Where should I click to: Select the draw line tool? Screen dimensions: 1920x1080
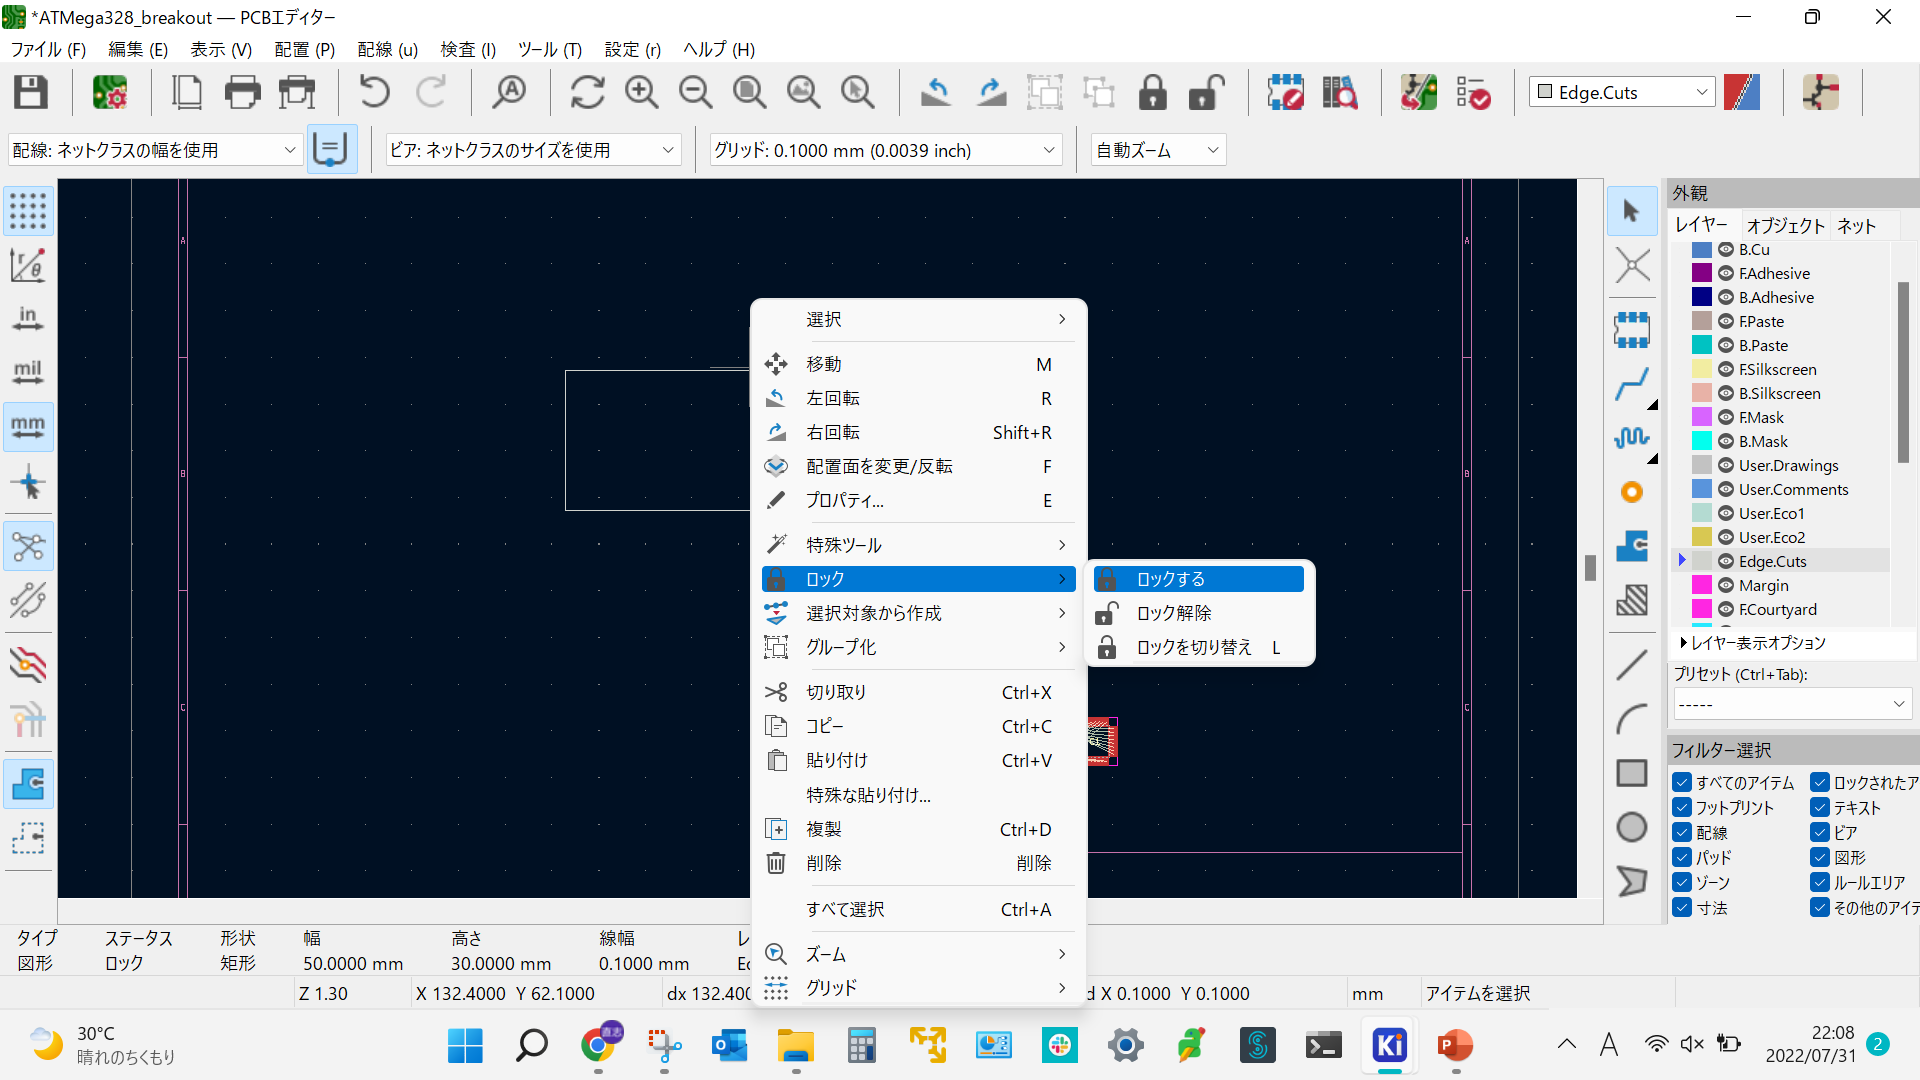pos(1631,664)
